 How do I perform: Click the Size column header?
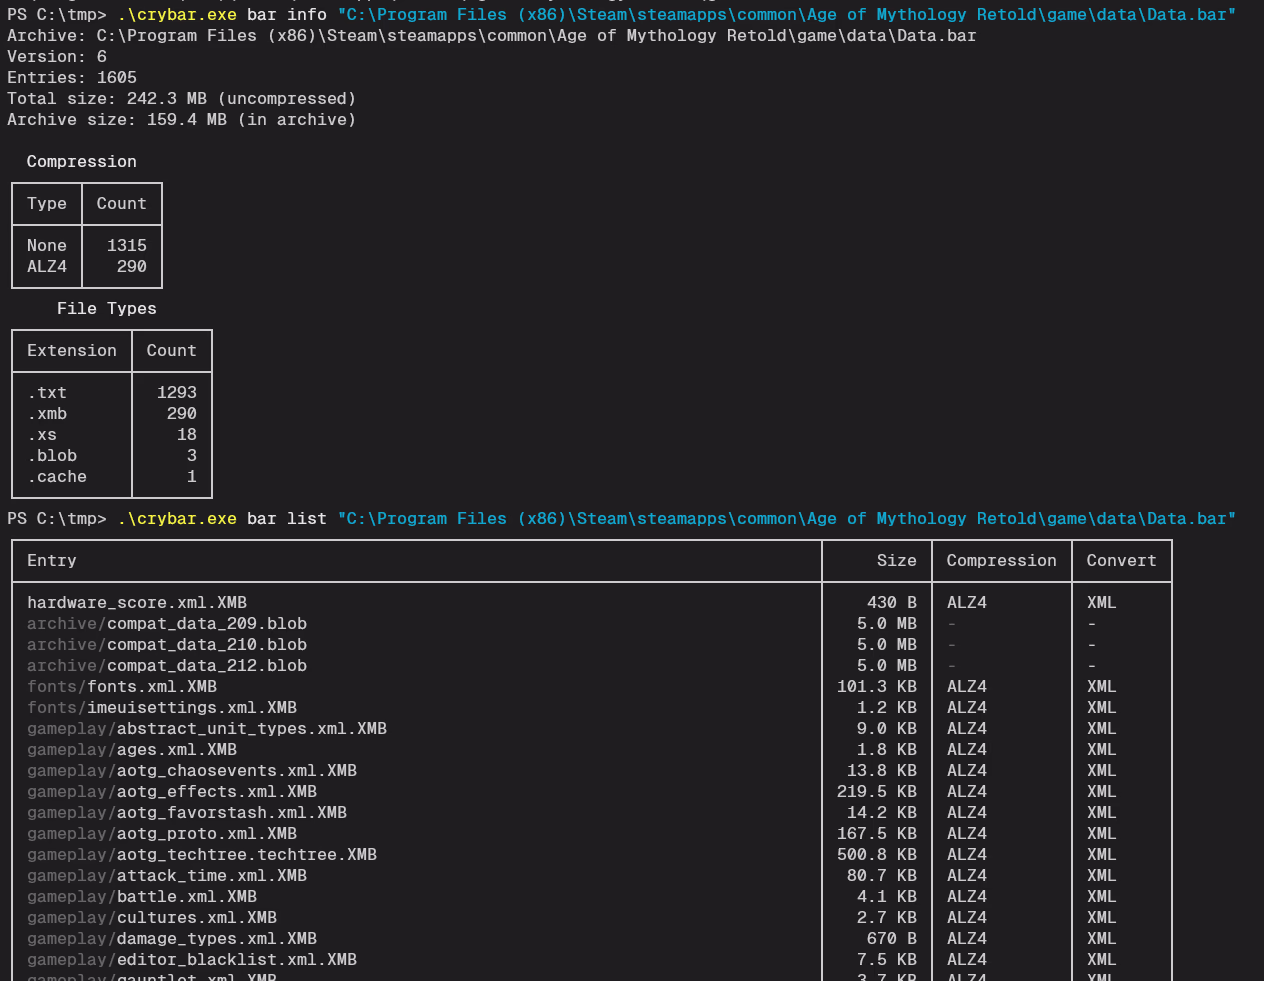[896, 561]
